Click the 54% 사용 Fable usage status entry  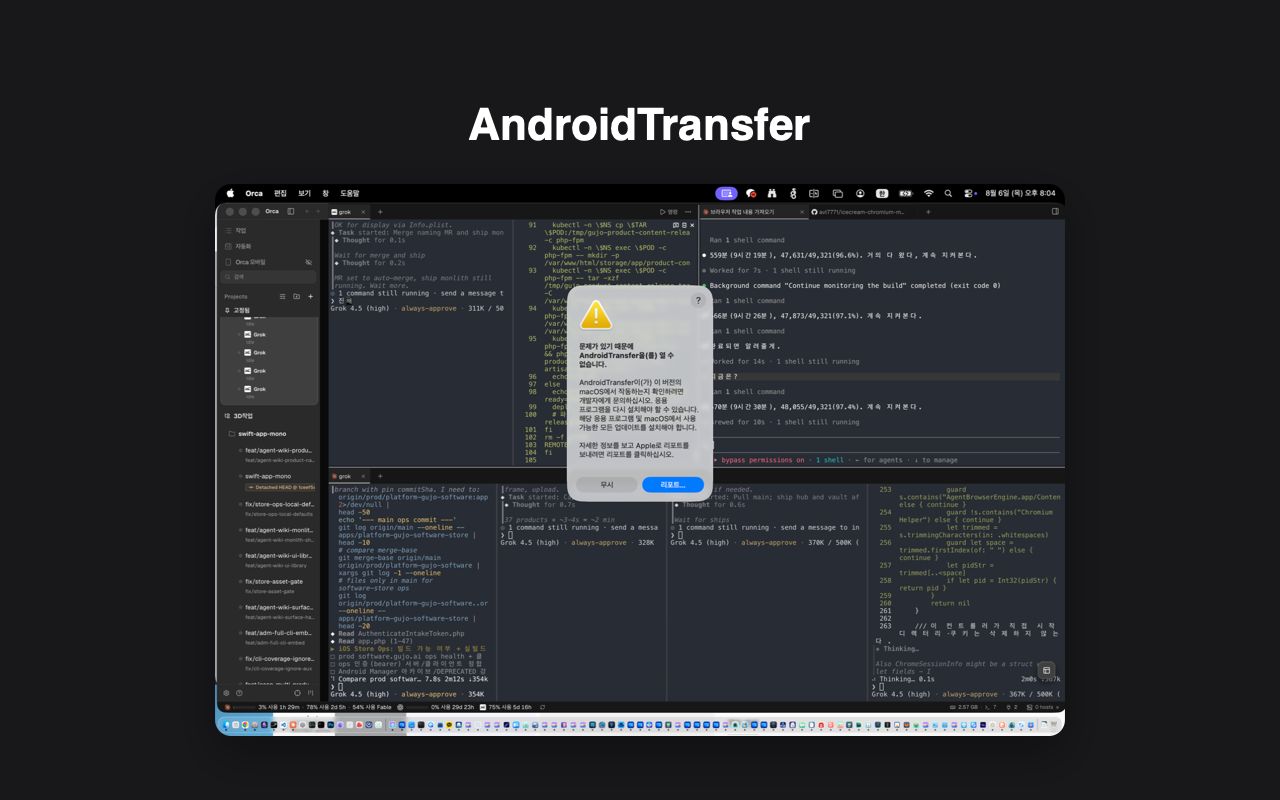tap(372, 707)
